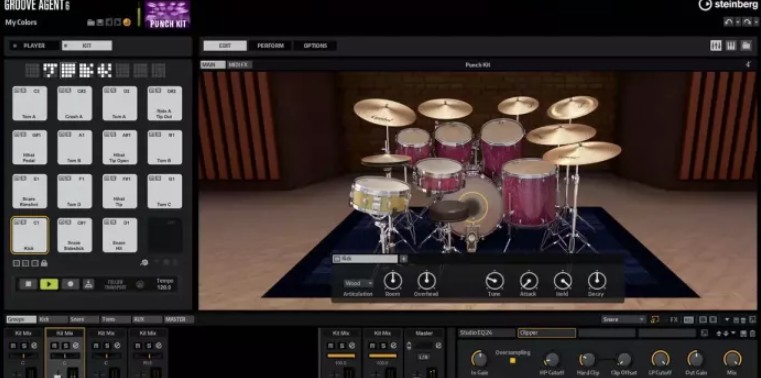Trigger the Crash A pad

(x=74, y=103)
